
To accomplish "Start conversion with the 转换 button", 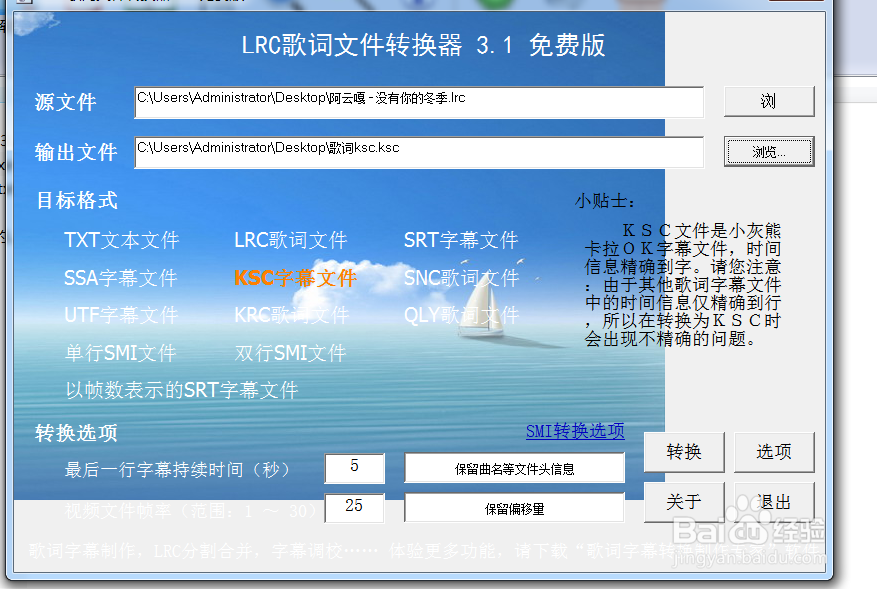I will tap(684, 451).
